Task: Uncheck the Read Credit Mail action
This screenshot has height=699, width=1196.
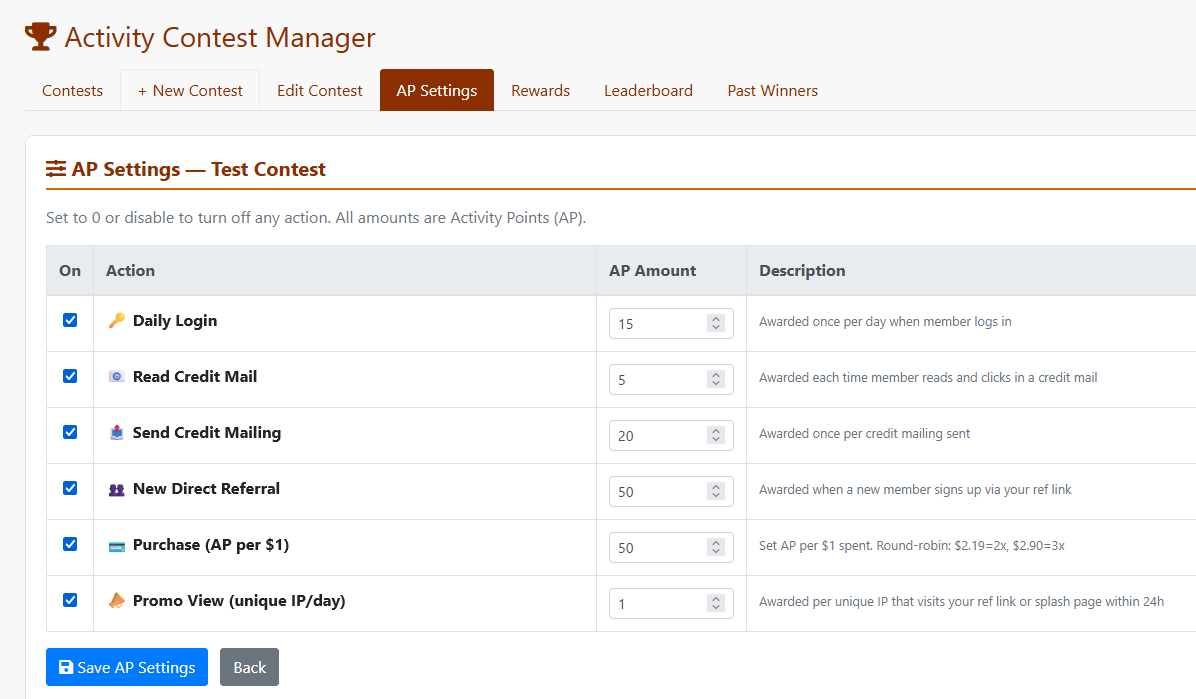Action: (70, 376)
